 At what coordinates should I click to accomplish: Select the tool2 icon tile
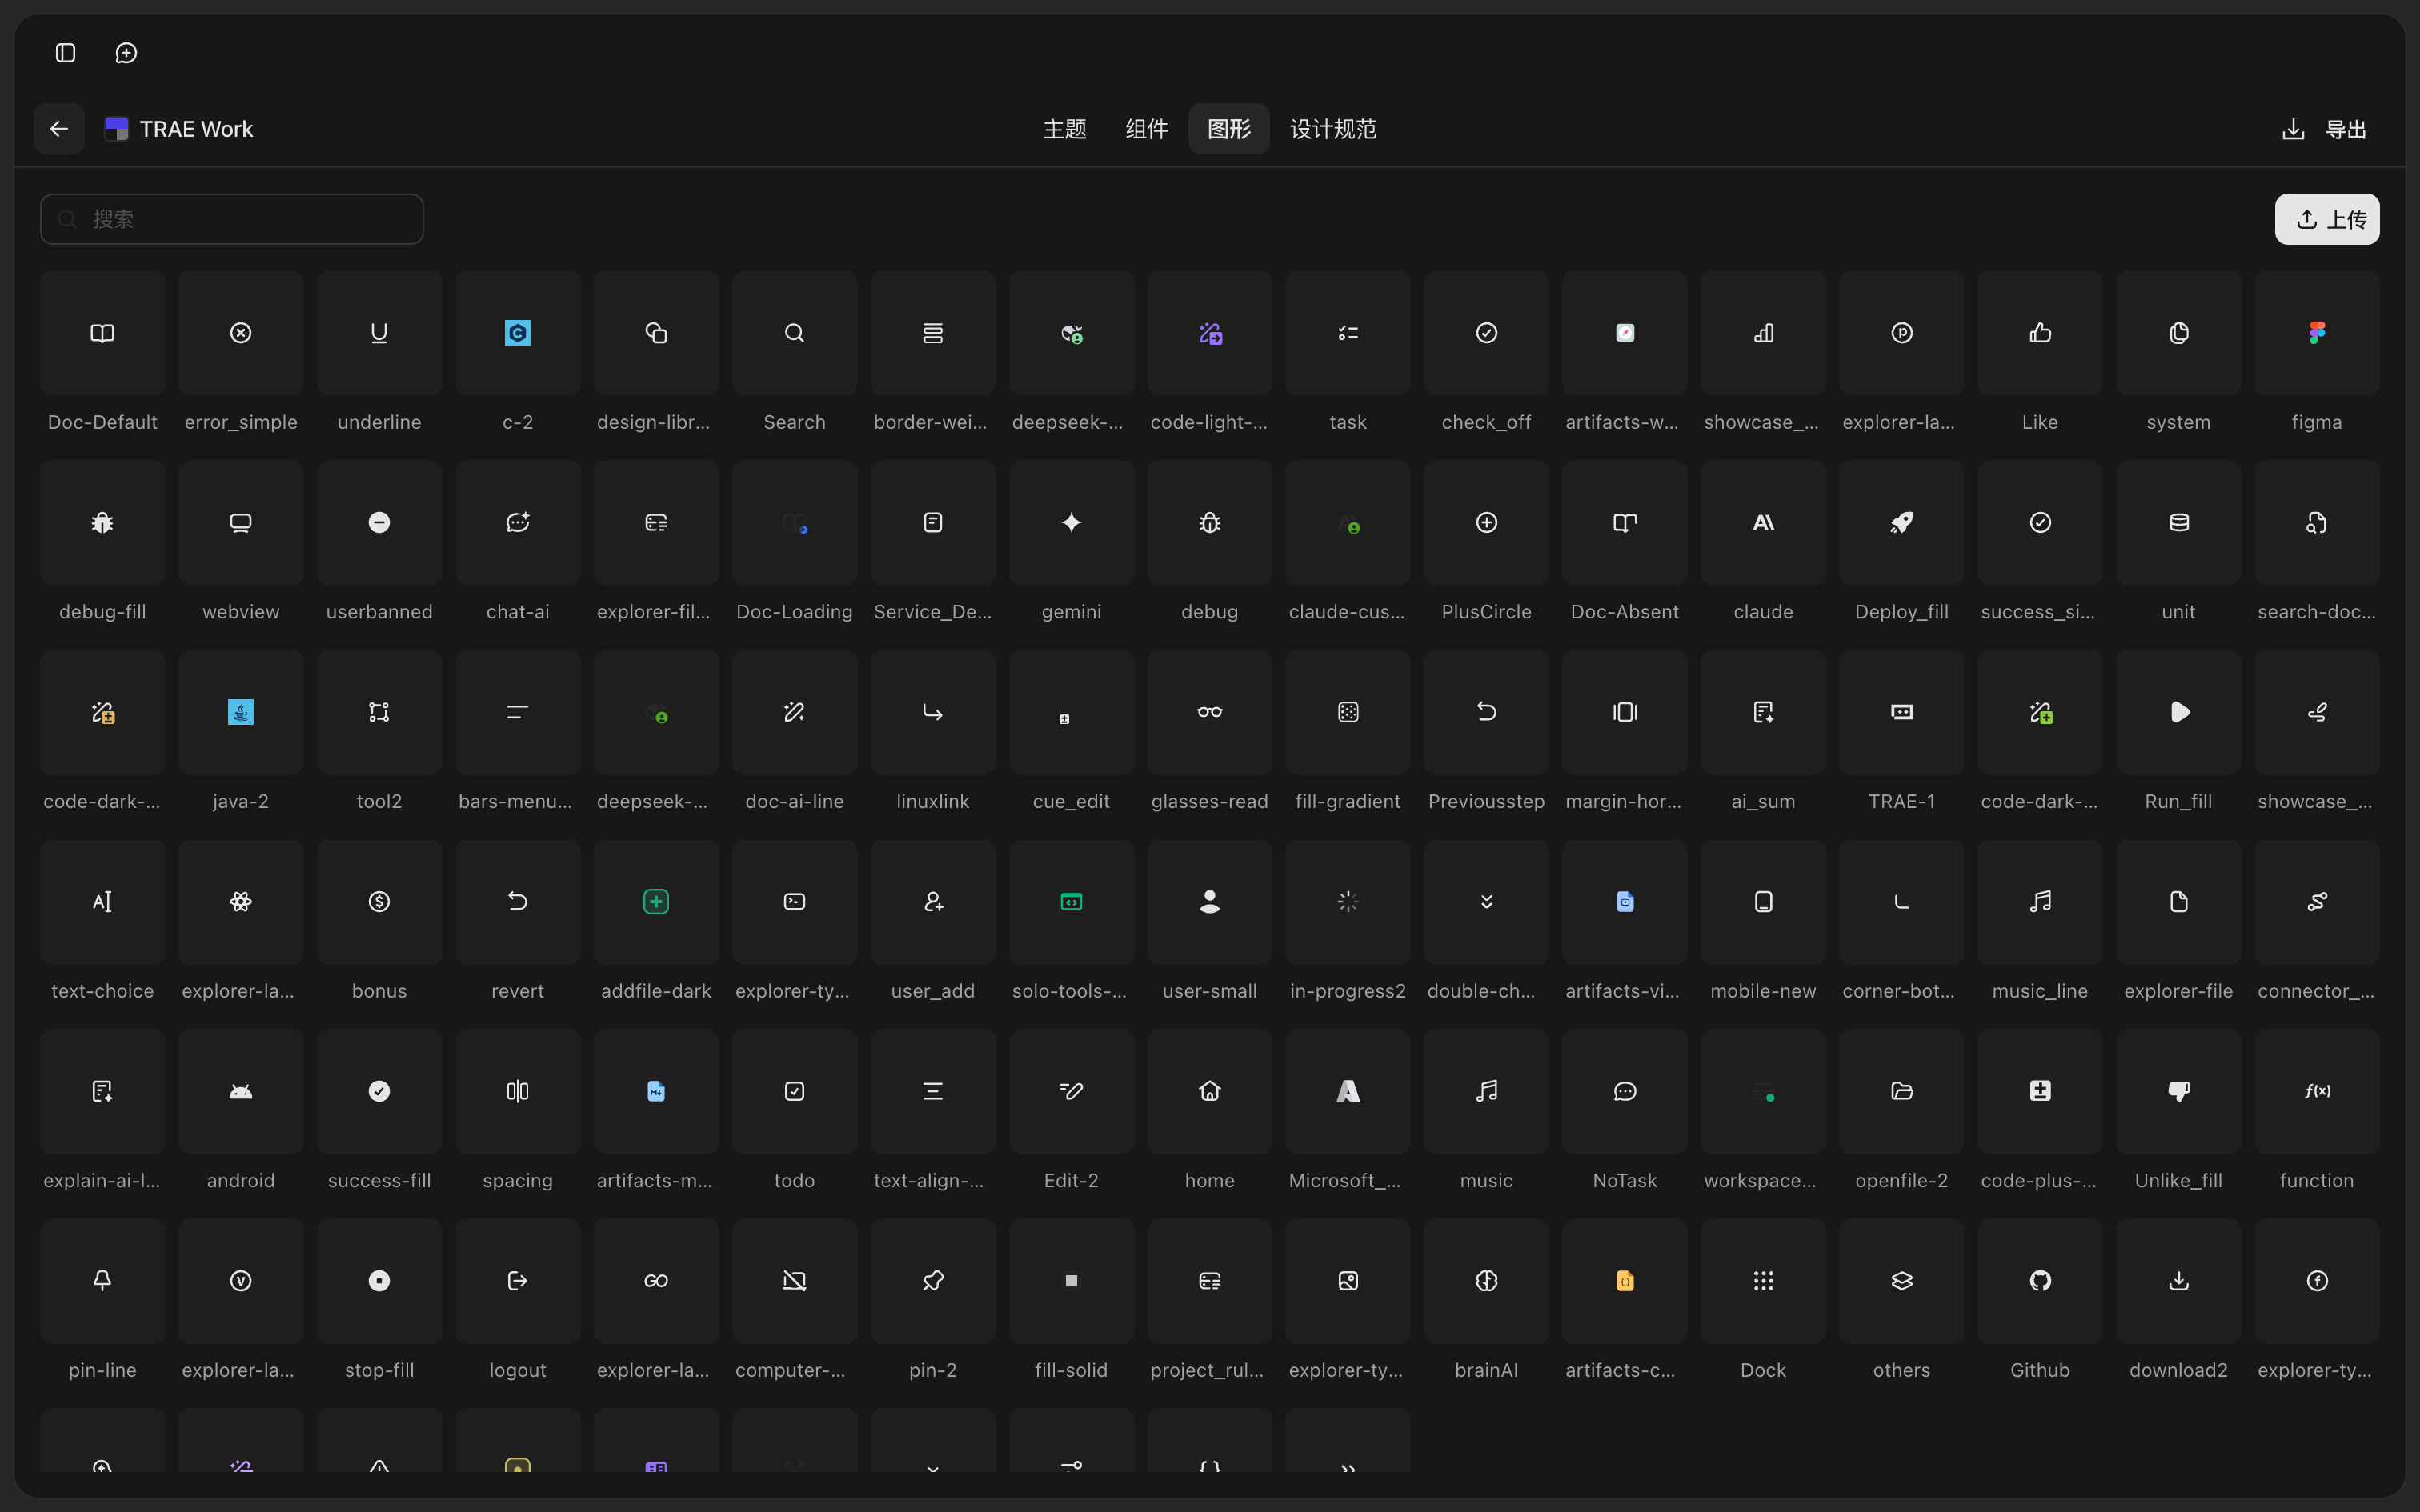(x=379, y=712)
